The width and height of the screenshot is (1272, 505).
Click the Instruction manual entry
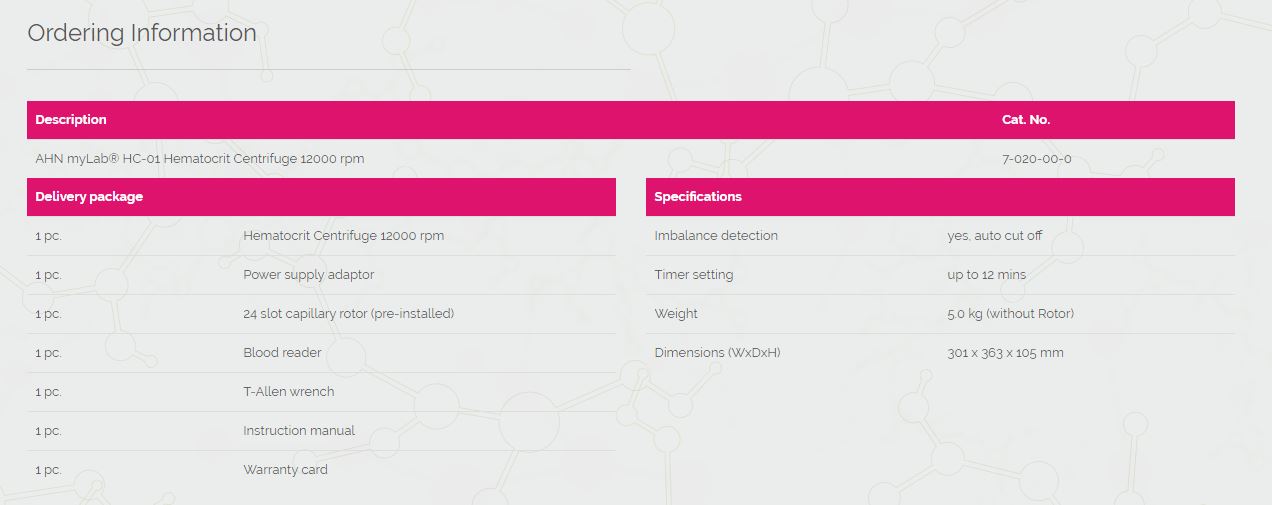[299, 431]
